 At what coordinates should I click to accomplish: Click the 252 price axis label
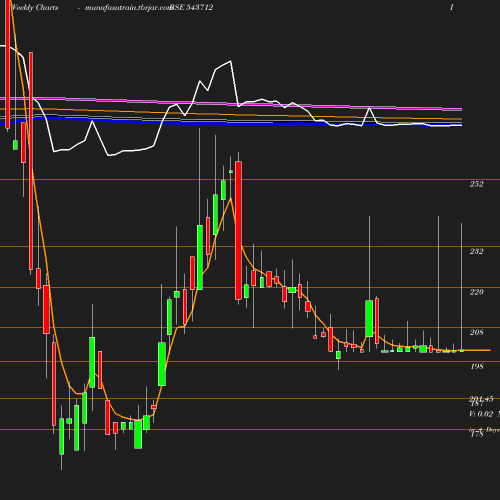476,184
